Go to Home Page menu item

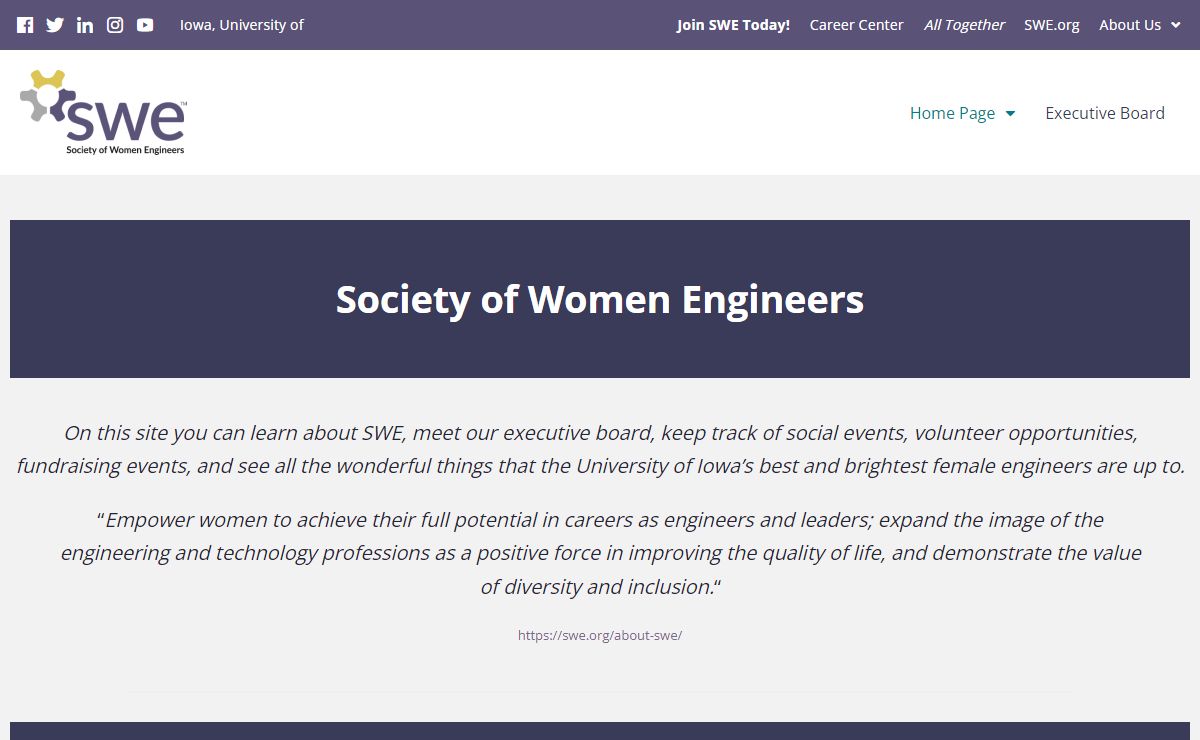coord(952,113)
